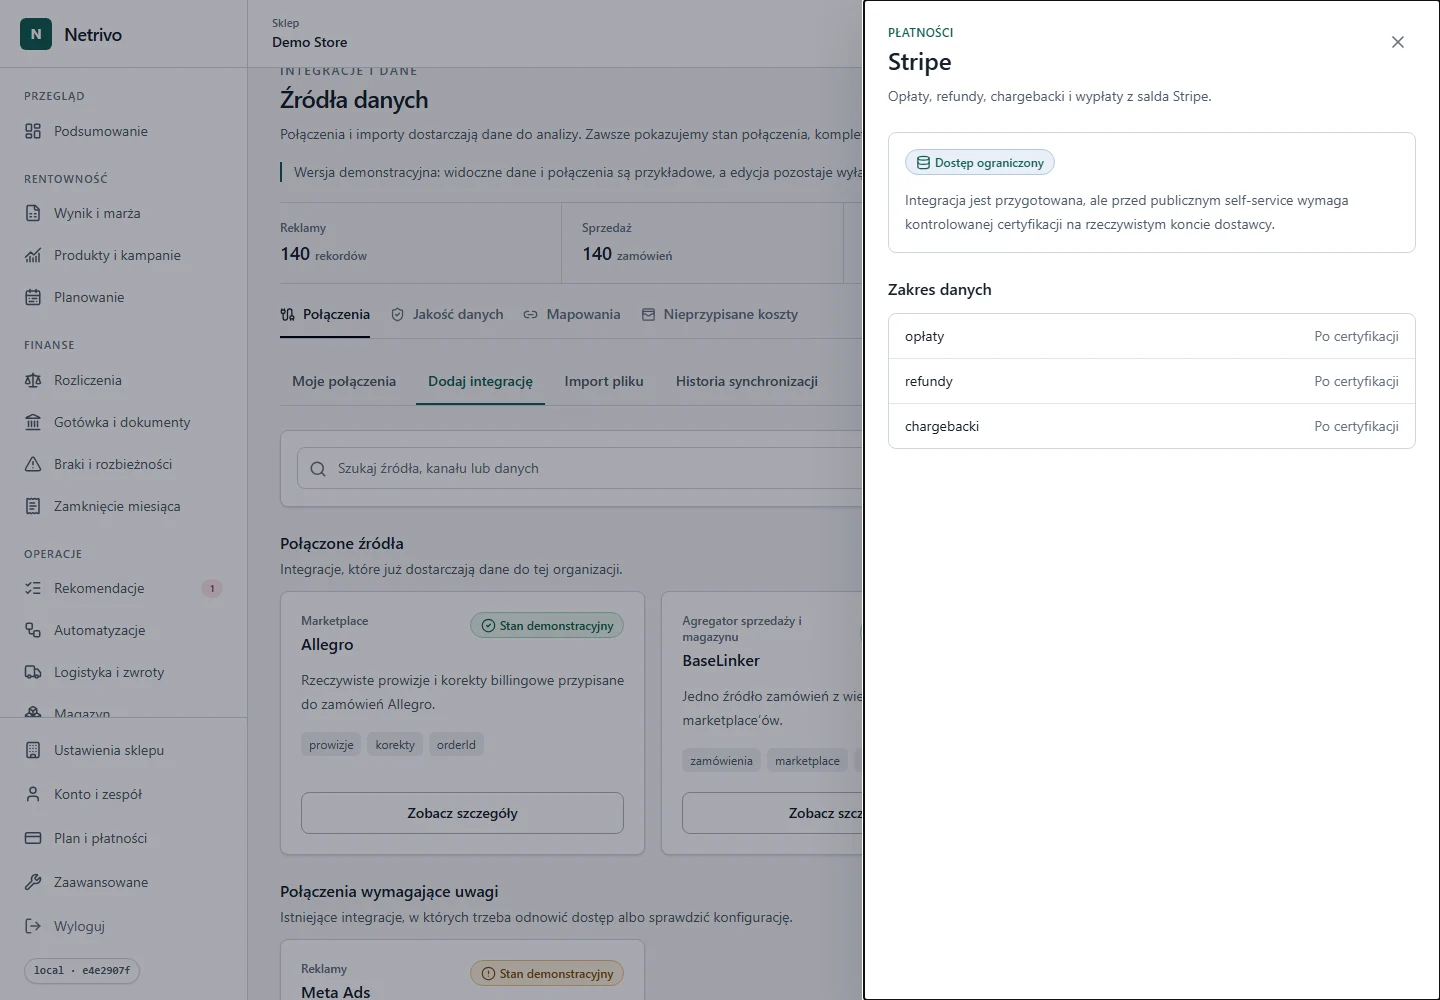Click the korekty tag on Allegro card
The image size is (1440, 1000).
395,745
